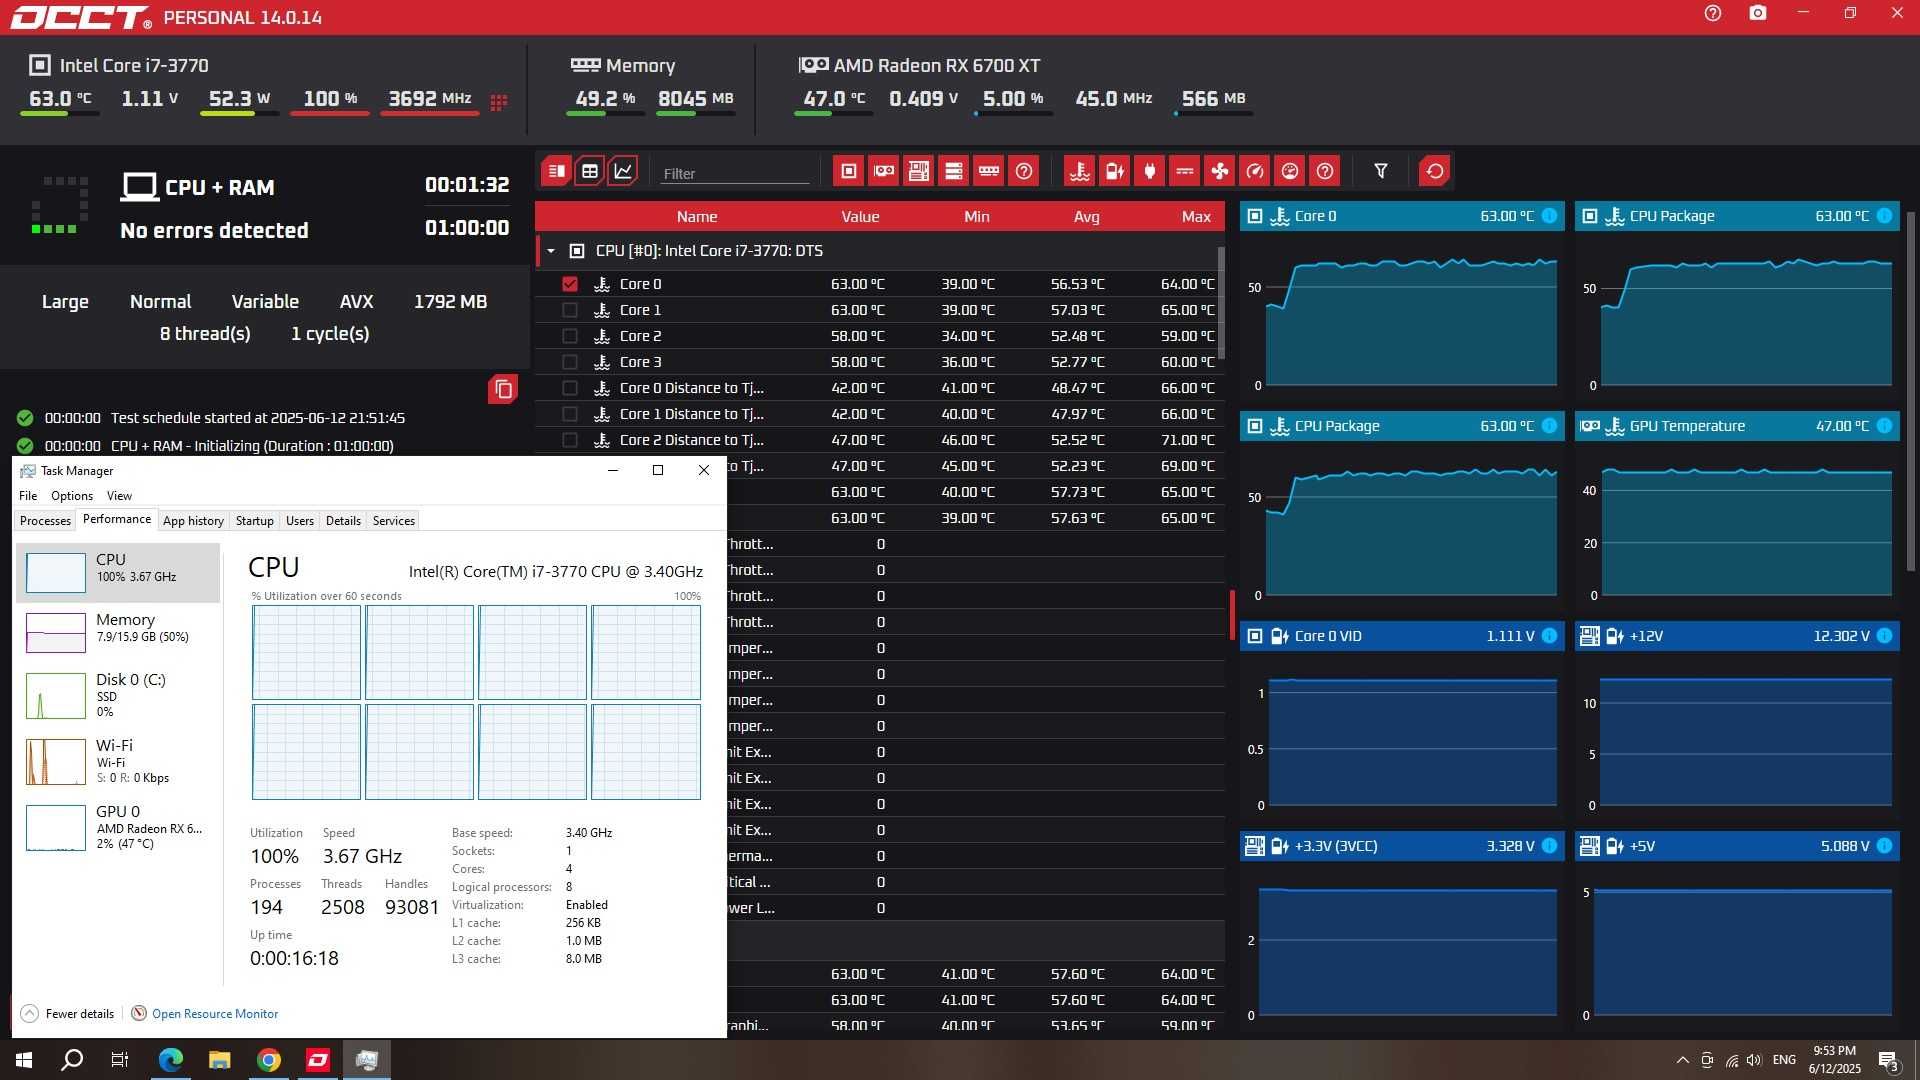Sort sensor table by Avg column
The image size is (1920, 1080).
tap(1086, 217)
